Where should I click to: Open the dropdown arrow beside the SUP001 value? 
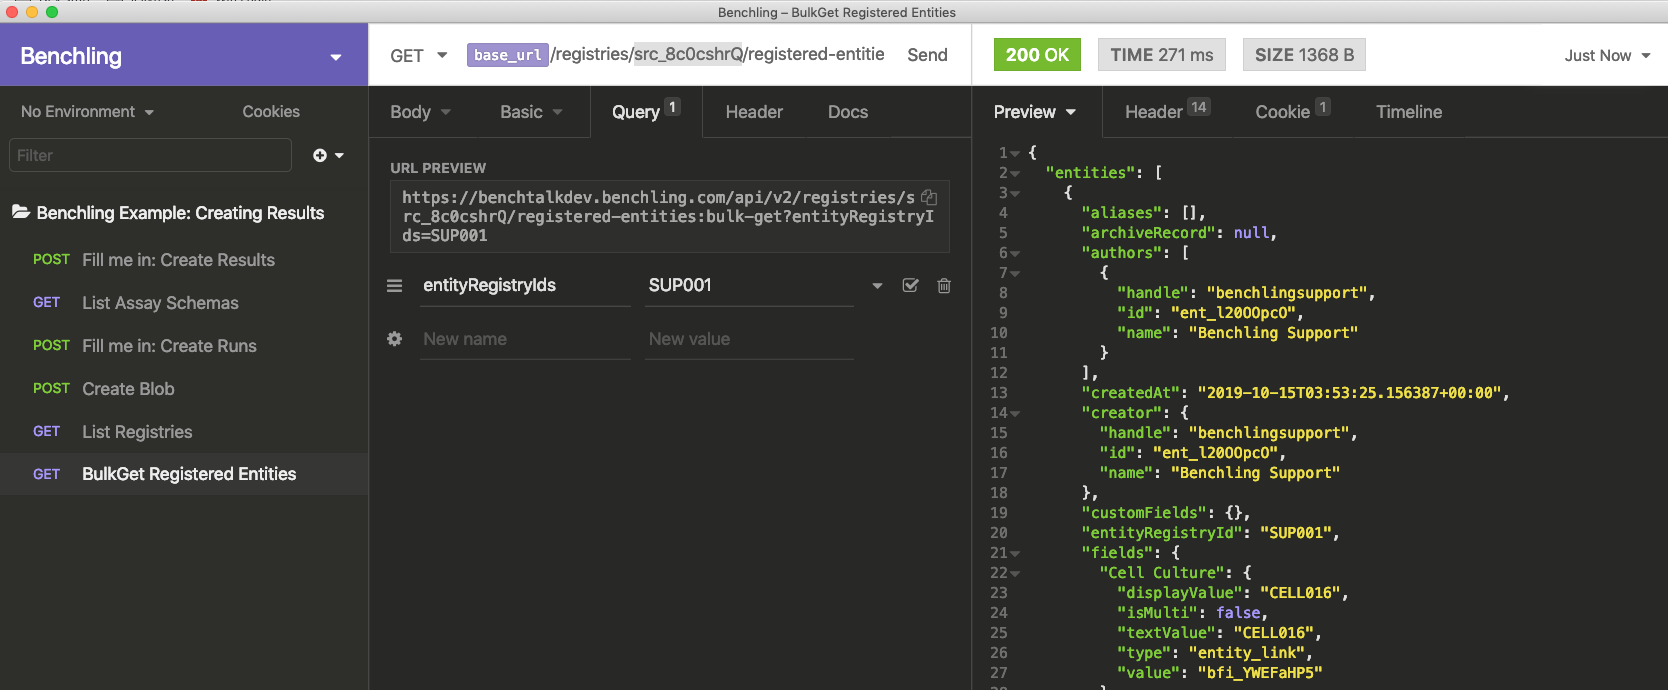click(x=877, y=286)
